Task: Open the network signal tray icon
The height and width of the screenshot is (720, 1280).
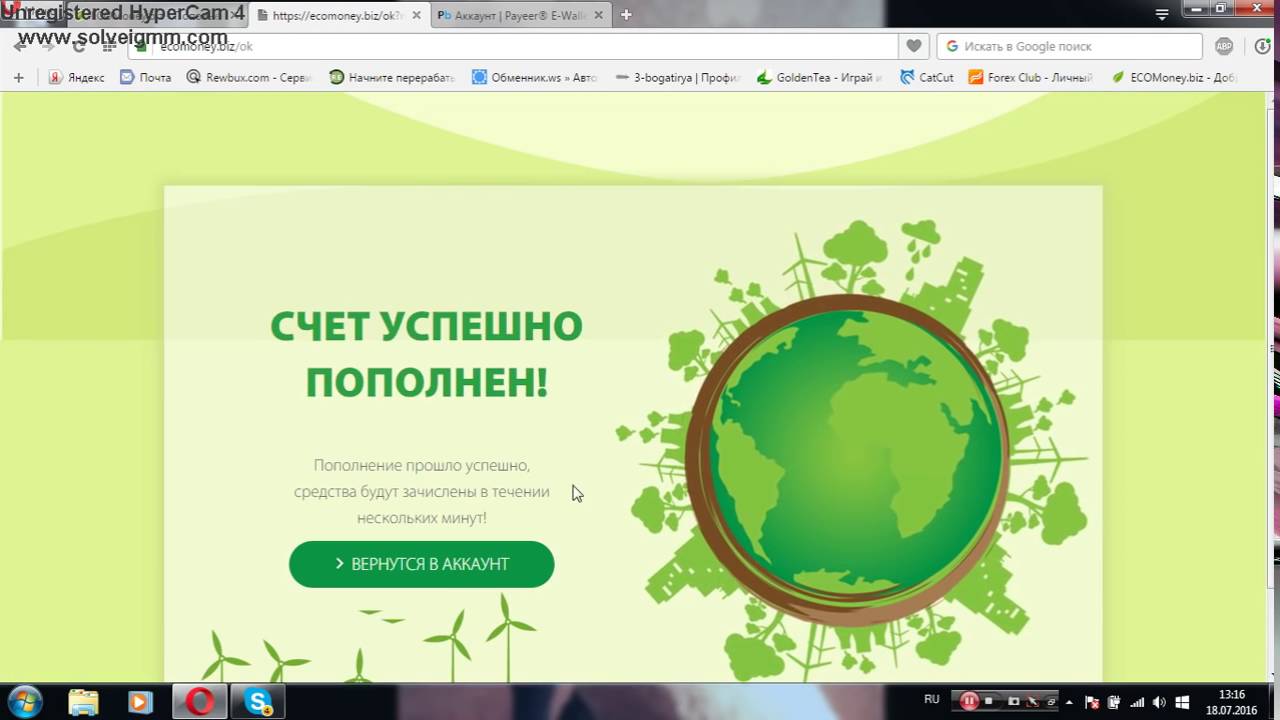Action: tap(1137, 702)
